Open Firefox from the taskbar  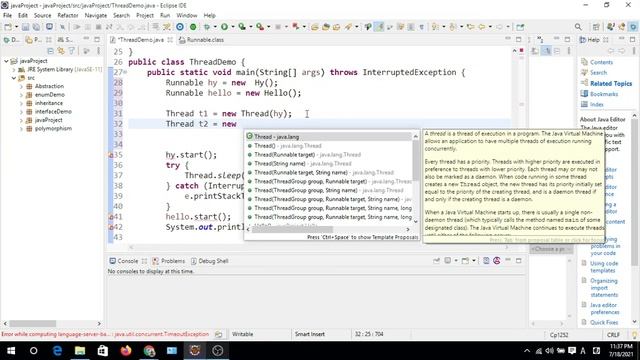pos(126,351)
